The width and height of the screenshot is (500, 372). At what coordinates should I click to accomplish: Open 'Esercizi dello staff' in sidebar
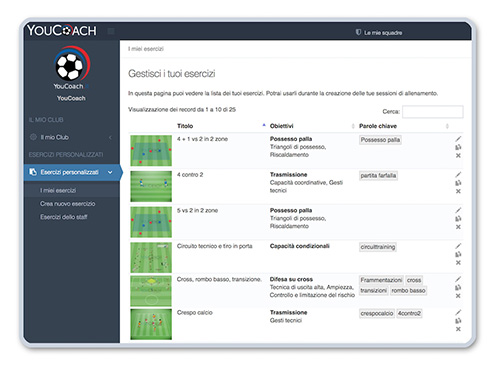tap(64, 217)
